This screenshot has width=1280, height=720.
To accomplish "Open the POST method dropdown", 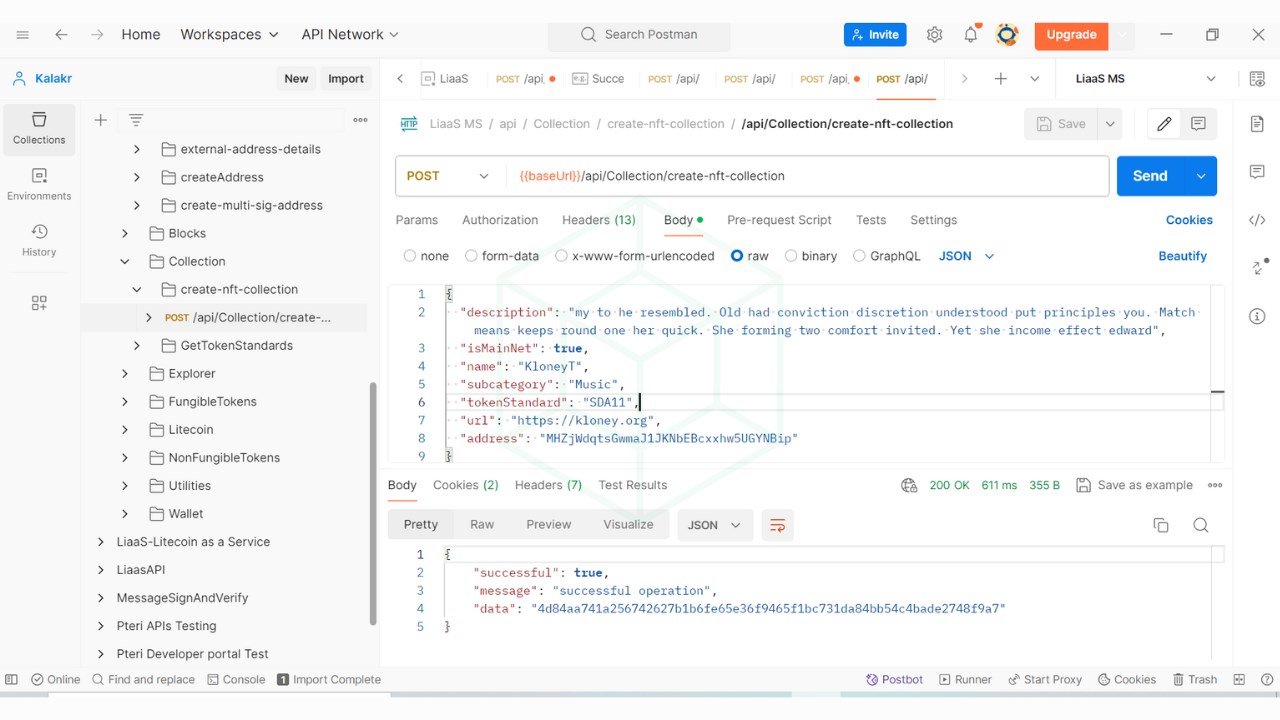I will 449,176.
